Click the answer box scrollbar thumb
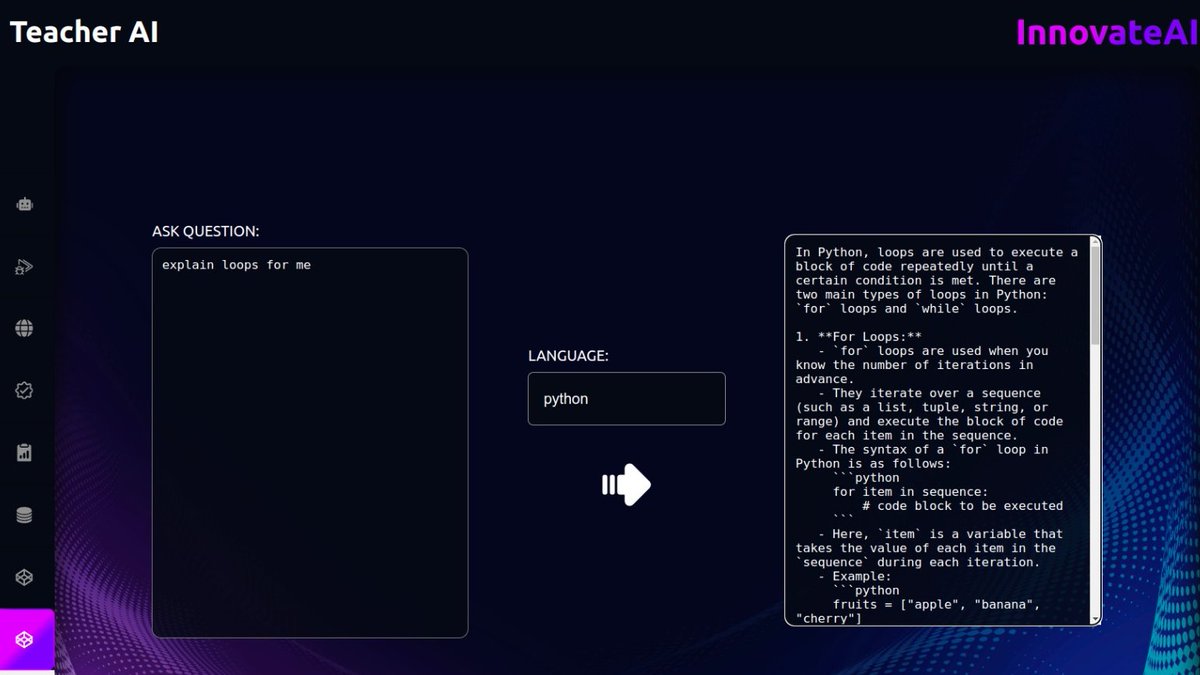The width and height of the screenshot is (1200, 675). pyautogui.click(x=1095, y=295)
